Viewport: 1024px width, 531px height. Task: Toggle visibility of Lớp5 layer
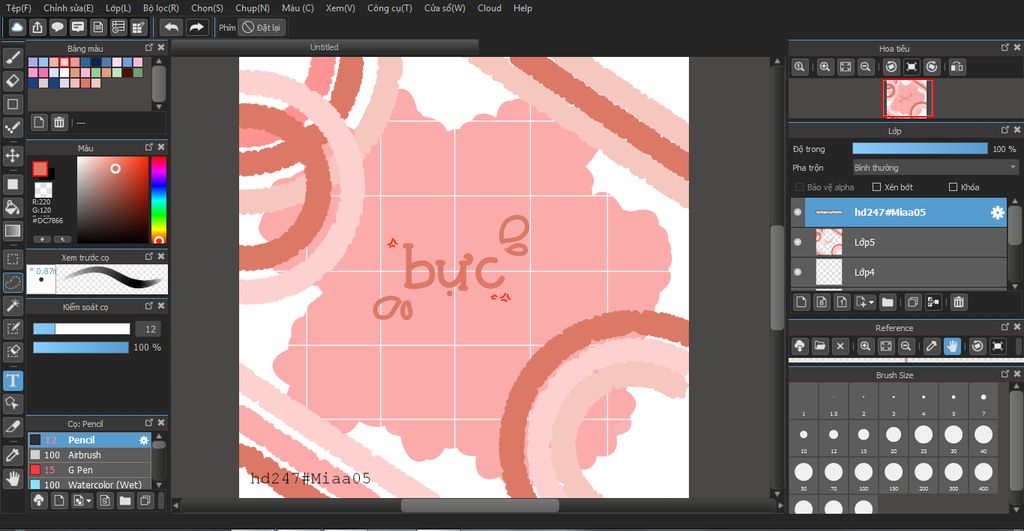click(797, 242)
